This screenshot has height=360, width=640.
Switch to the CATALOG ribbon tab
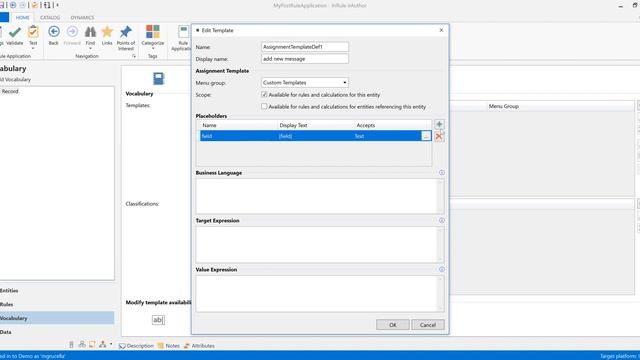(50, 18)
